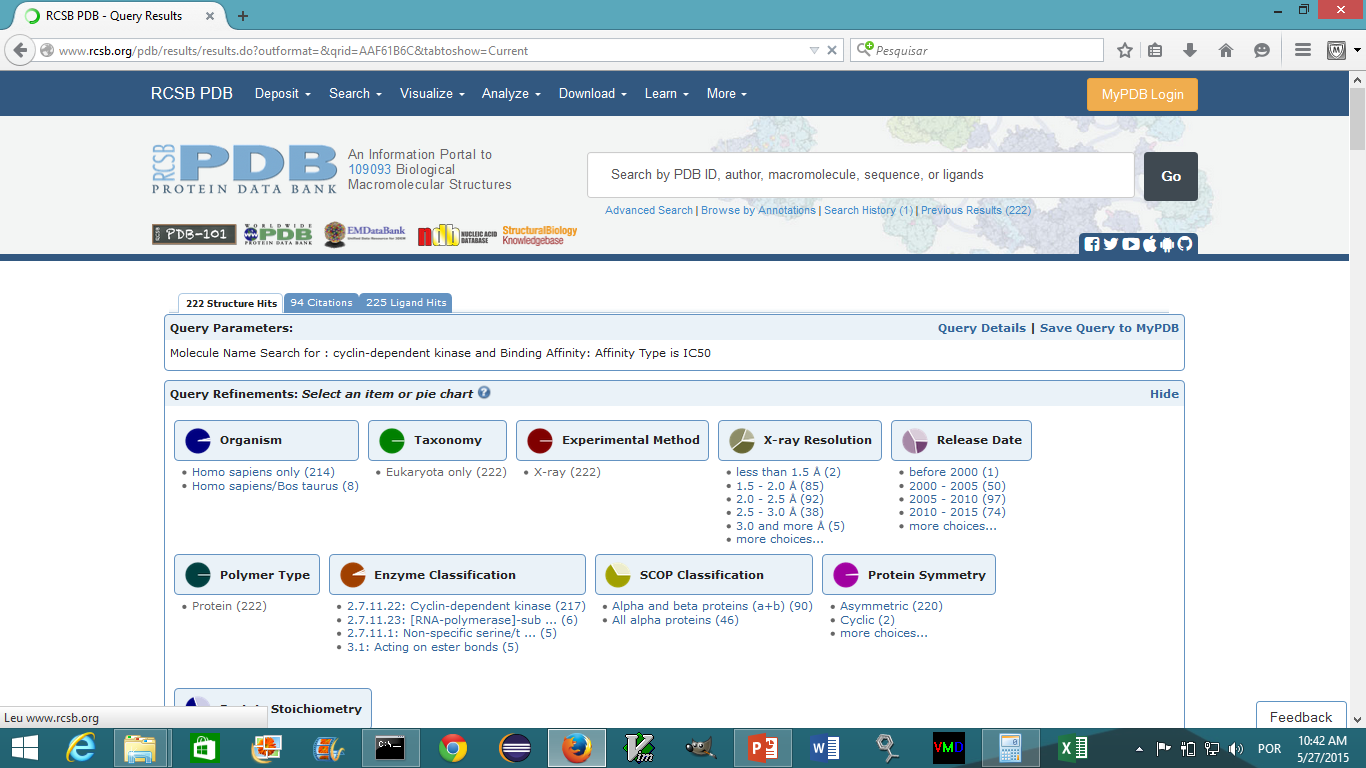This screenshot has width=1366, height=768.
Task: Open the Firefox chat smiley icon
Action: (x=1262, y=50)
